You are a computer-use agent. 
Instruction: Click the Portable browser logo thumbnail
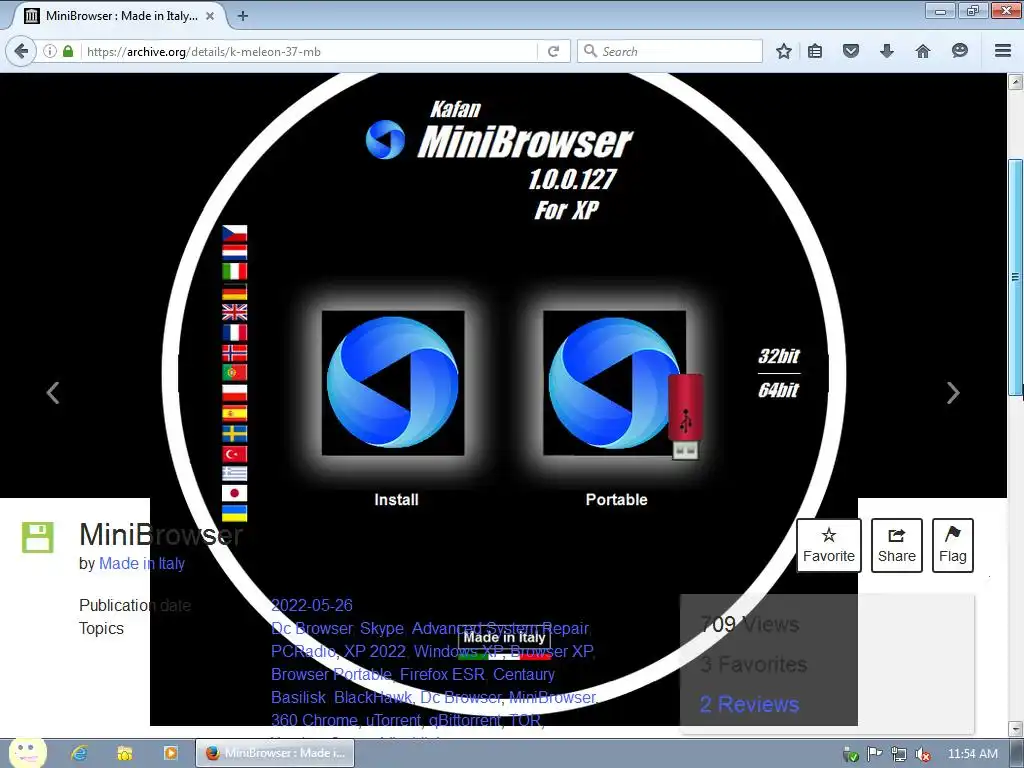[615, 383]
